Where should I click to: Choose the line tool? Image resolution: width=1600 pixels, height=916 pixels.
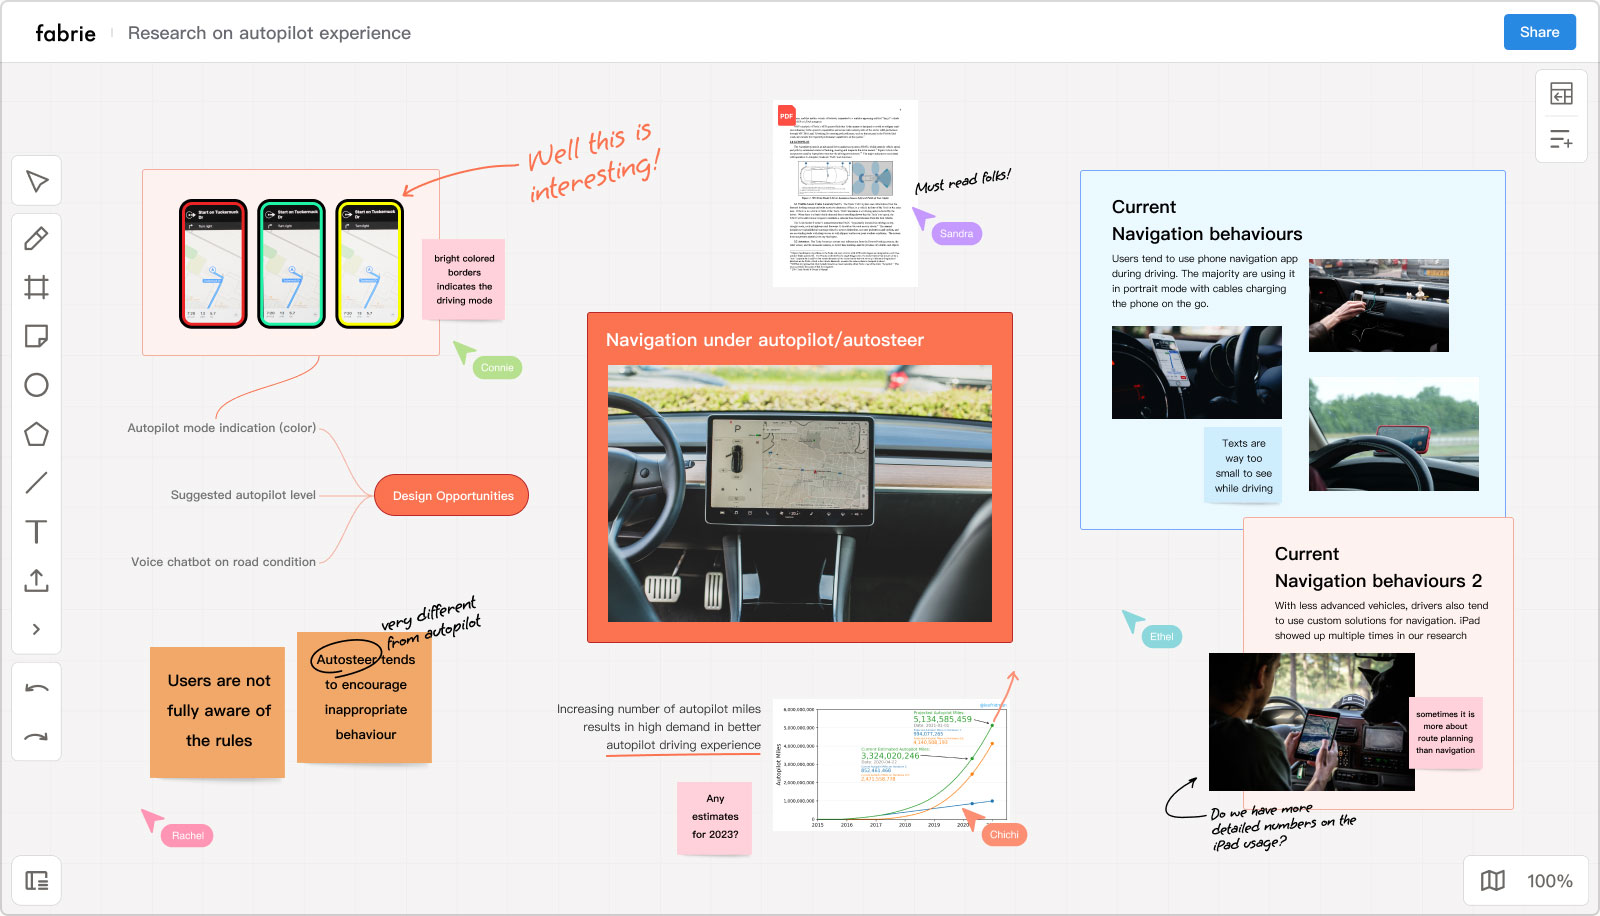(37, 483)
